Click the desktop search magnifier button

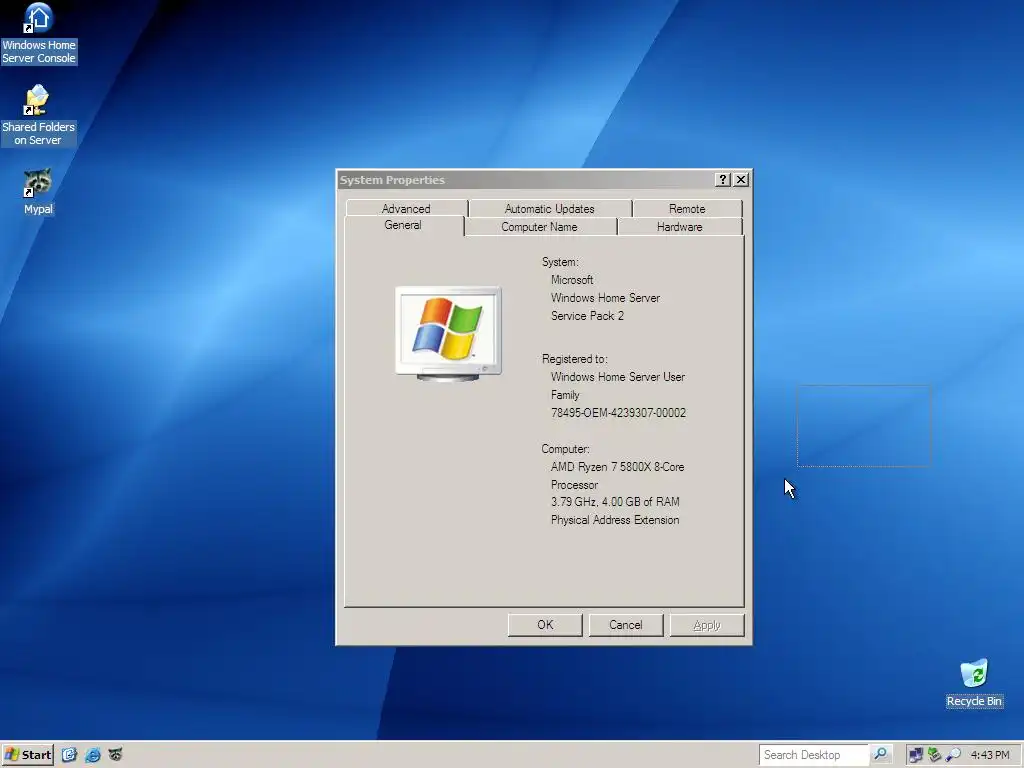point(880,755)
